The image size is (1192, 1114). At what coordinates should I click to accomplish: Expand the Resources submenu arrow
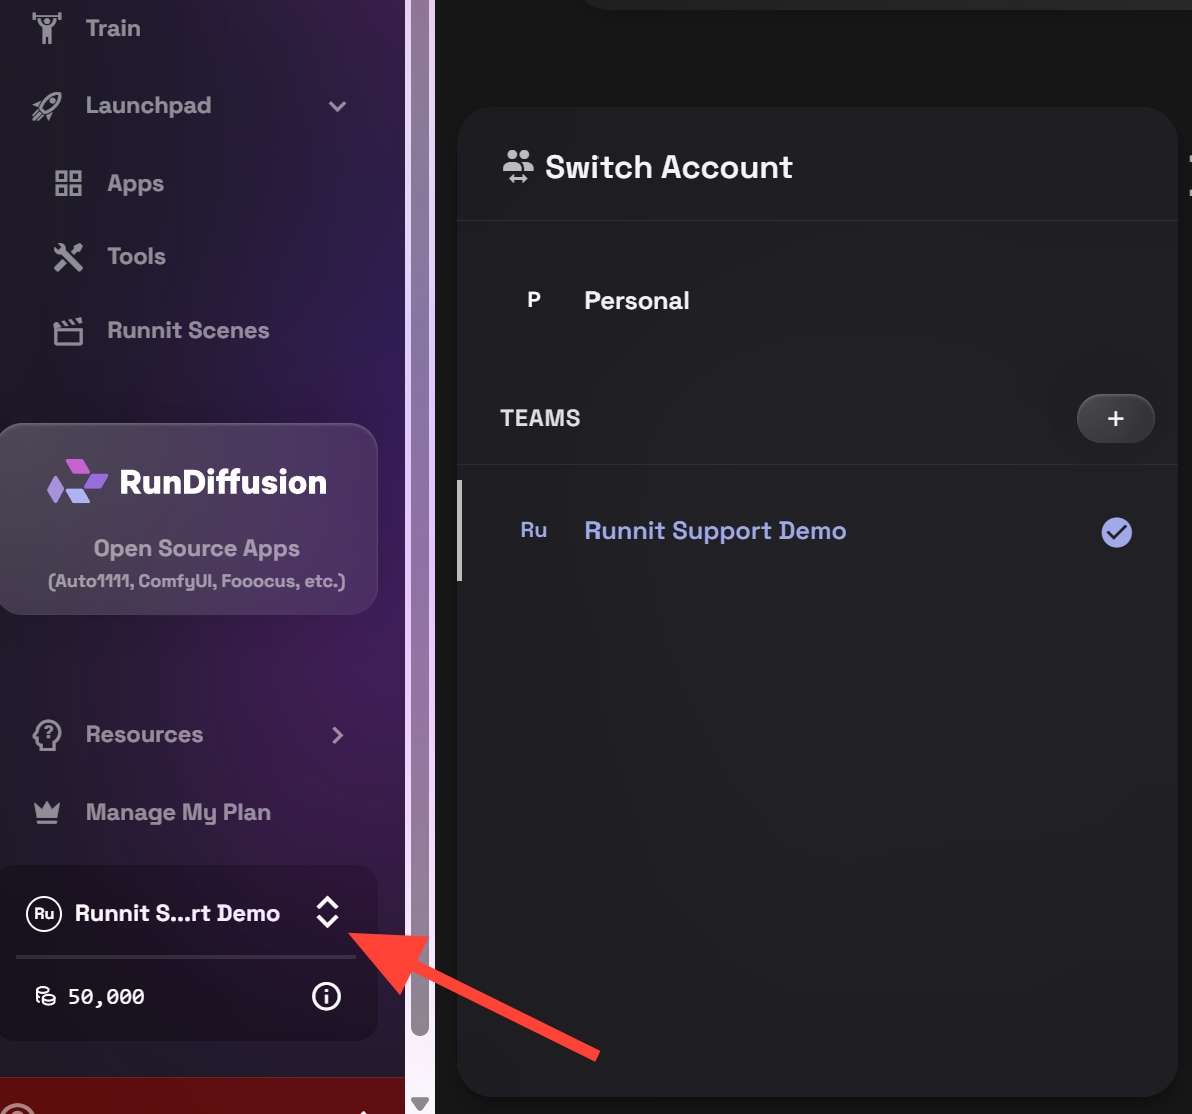pos(338,735)
